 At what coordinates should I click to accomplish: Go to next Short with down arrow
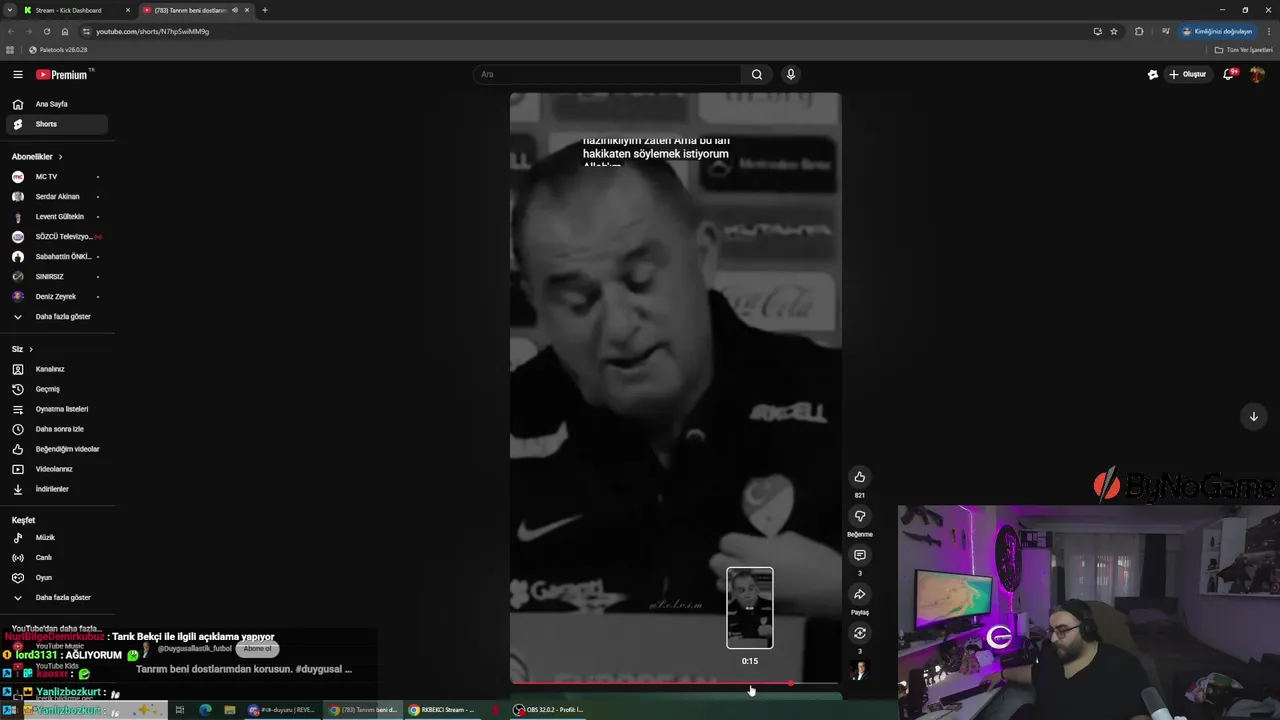pyautogui.click(x=1253, y=417)
